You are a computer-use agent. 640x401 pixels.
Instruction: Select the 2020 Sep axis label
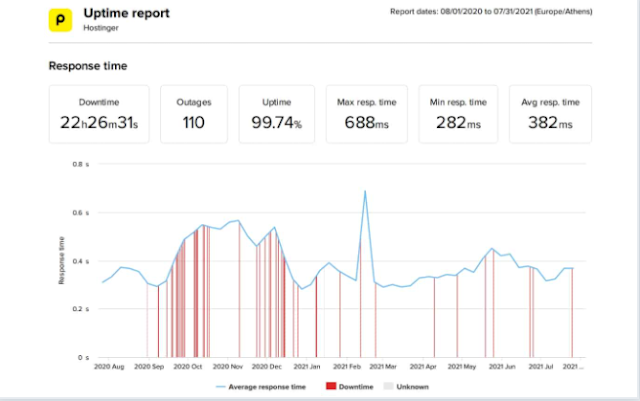coord(149,367)
